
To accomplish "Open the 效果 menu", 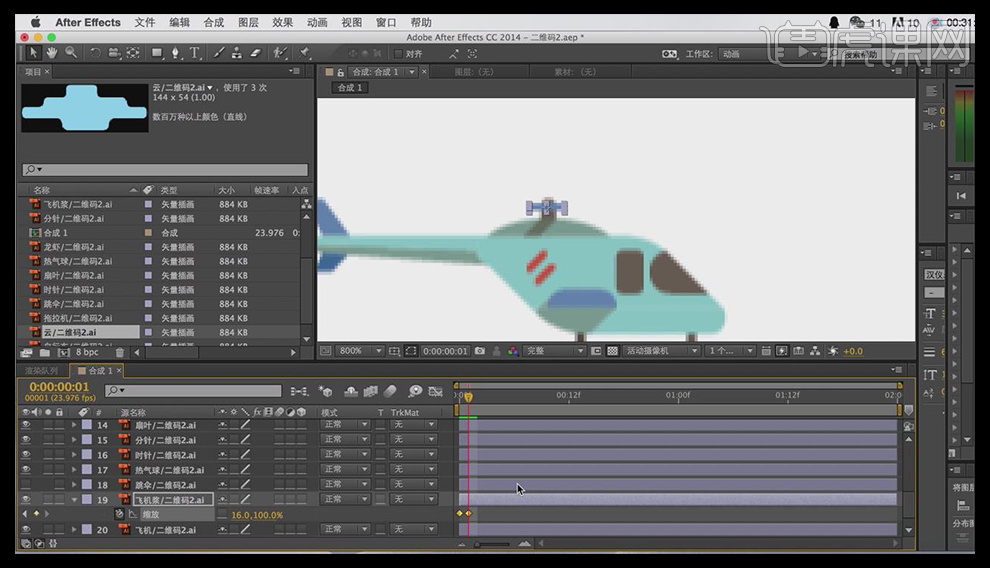I will coord(283,22).
